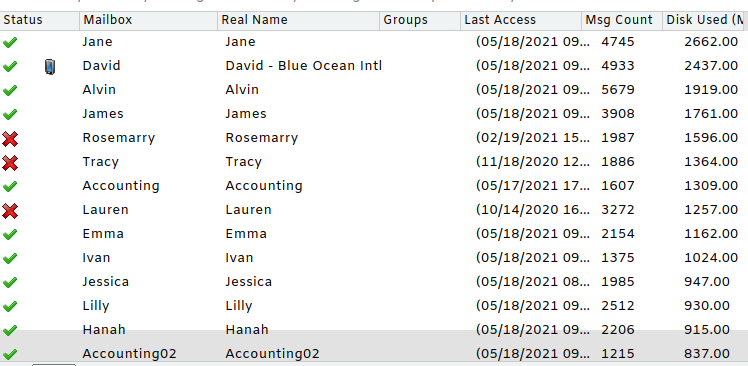Screen dimensions: 748x366
Task: Select David - Blue Ocean Intl entry
Action: pyautogui.click(x=303, y=65)
